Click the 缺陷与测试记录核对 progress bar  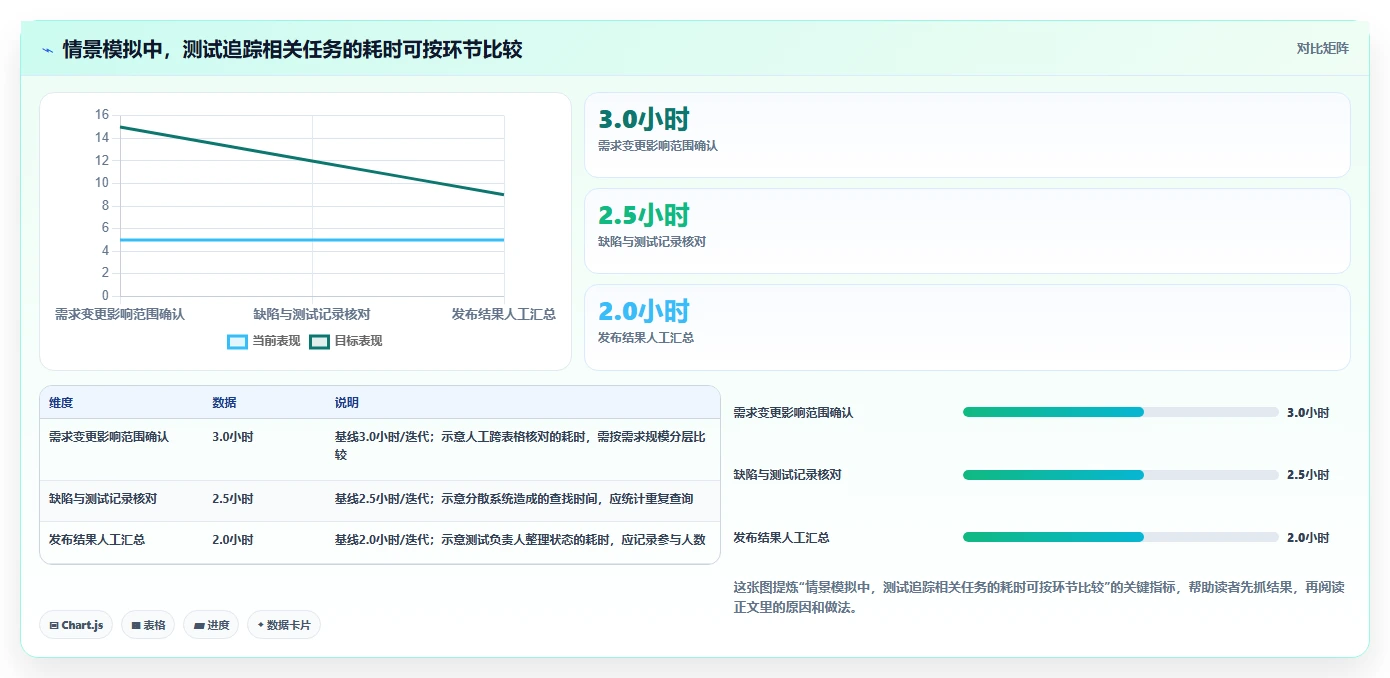click(x=1120, y=475)
